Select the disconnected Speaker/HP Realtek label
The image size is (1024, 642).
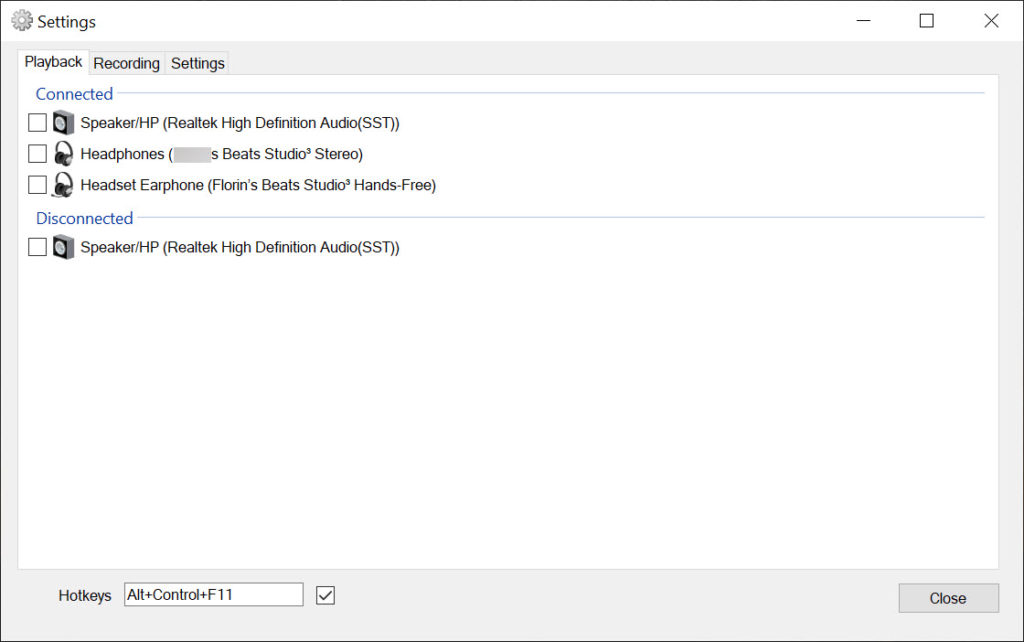240,247
